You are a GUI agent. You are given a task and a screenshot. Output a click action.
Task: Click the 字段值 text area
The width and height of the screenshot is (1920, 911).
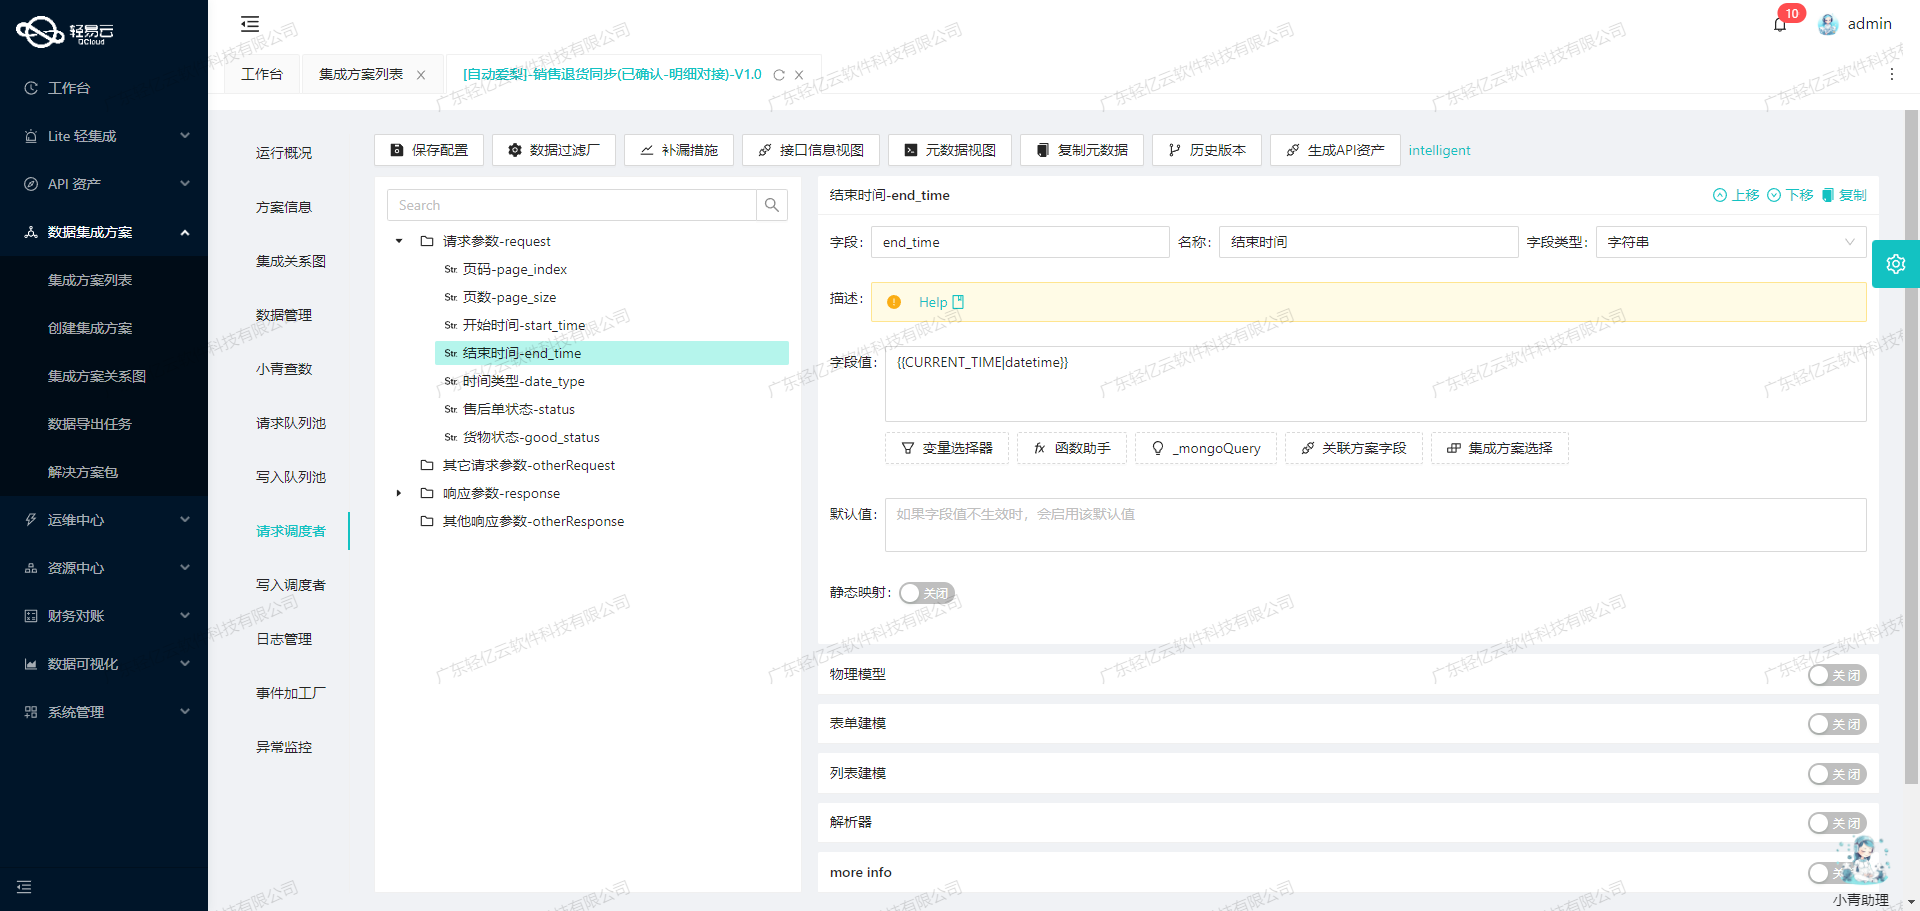coord(1375,384)
